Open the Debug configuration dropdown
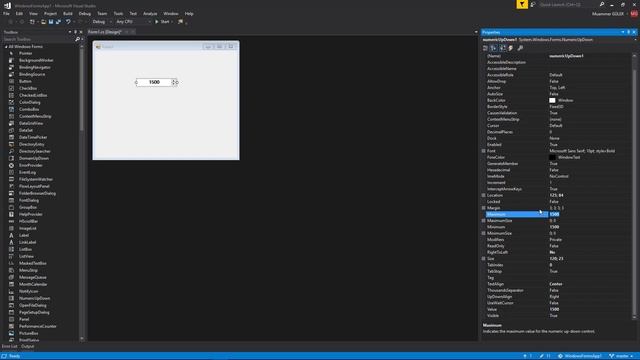This screenshot has height=360, width=640. pyautogui.click(x=101, y=22)
